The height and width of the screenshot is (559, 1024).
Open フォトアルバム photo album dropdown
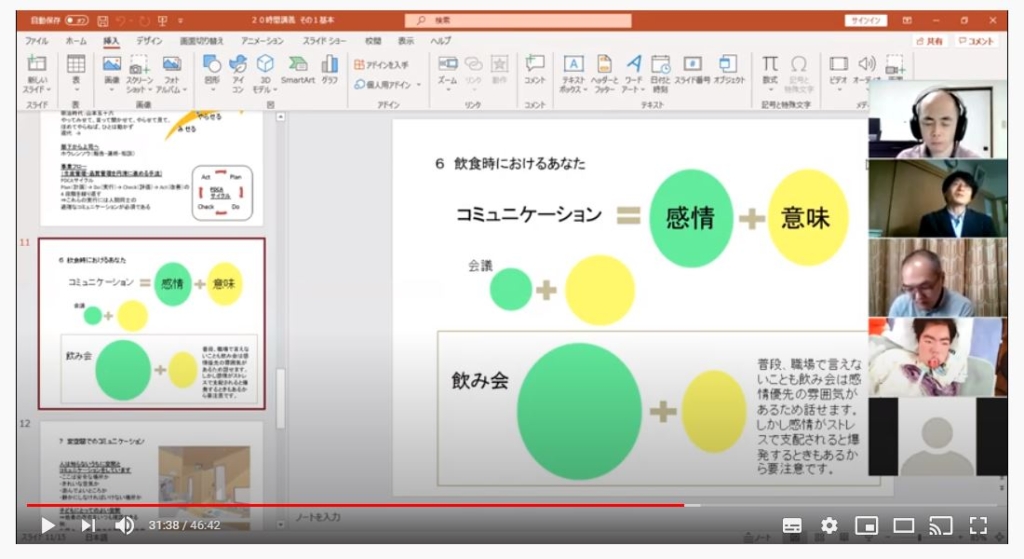coord(172,73)
